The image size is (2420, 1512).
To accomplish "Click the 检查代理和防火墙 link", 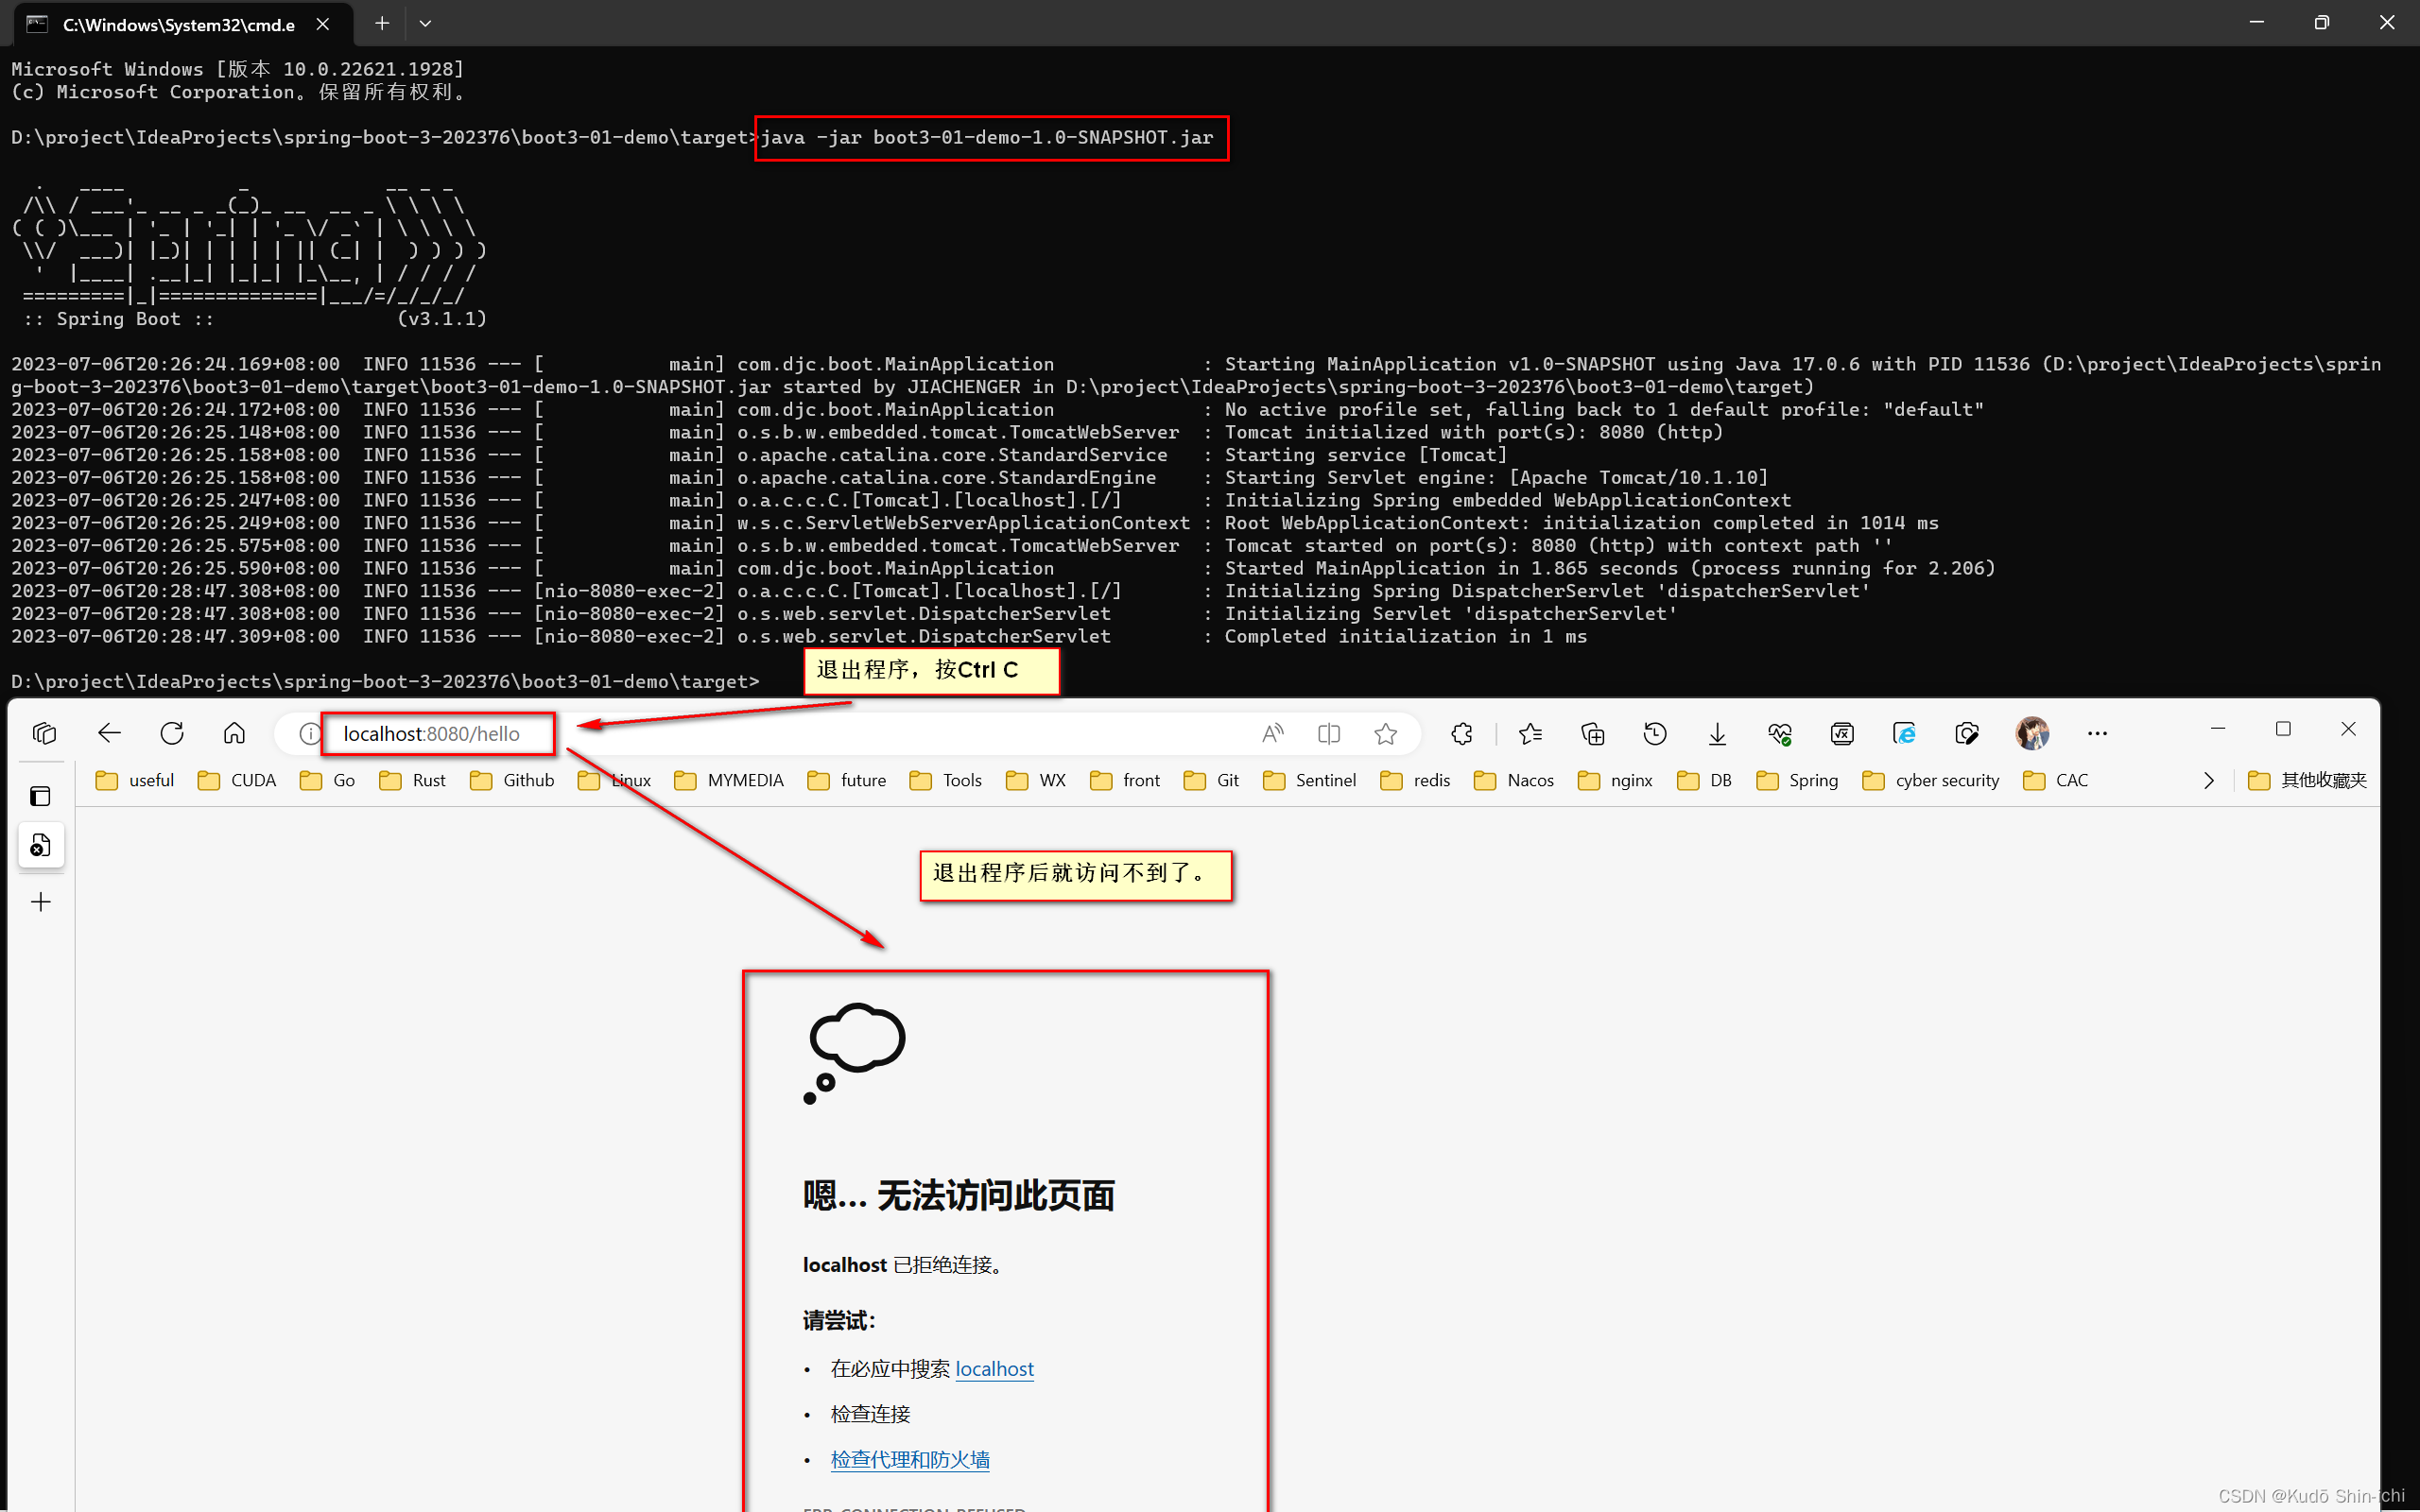I will (x=909, y=1458).
